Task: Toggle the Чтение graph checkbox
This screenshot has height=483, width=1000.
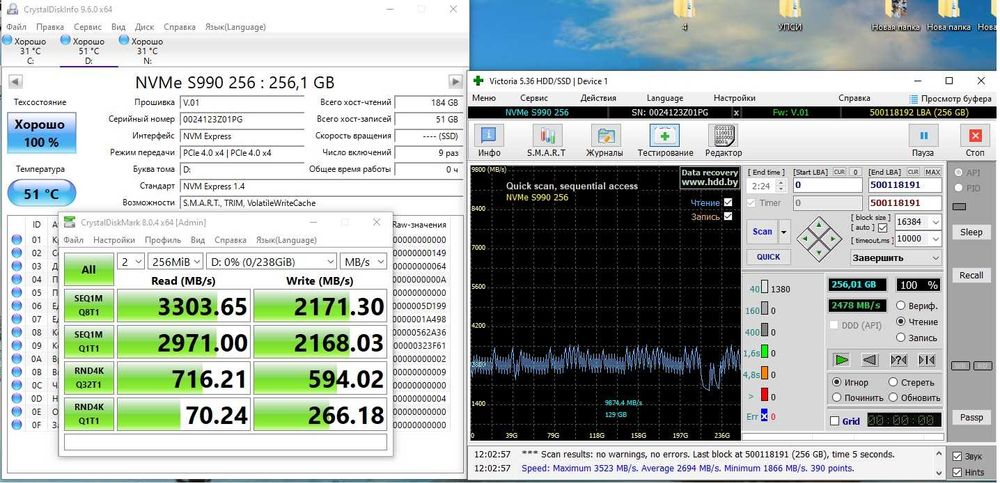Action: [728, 202]
